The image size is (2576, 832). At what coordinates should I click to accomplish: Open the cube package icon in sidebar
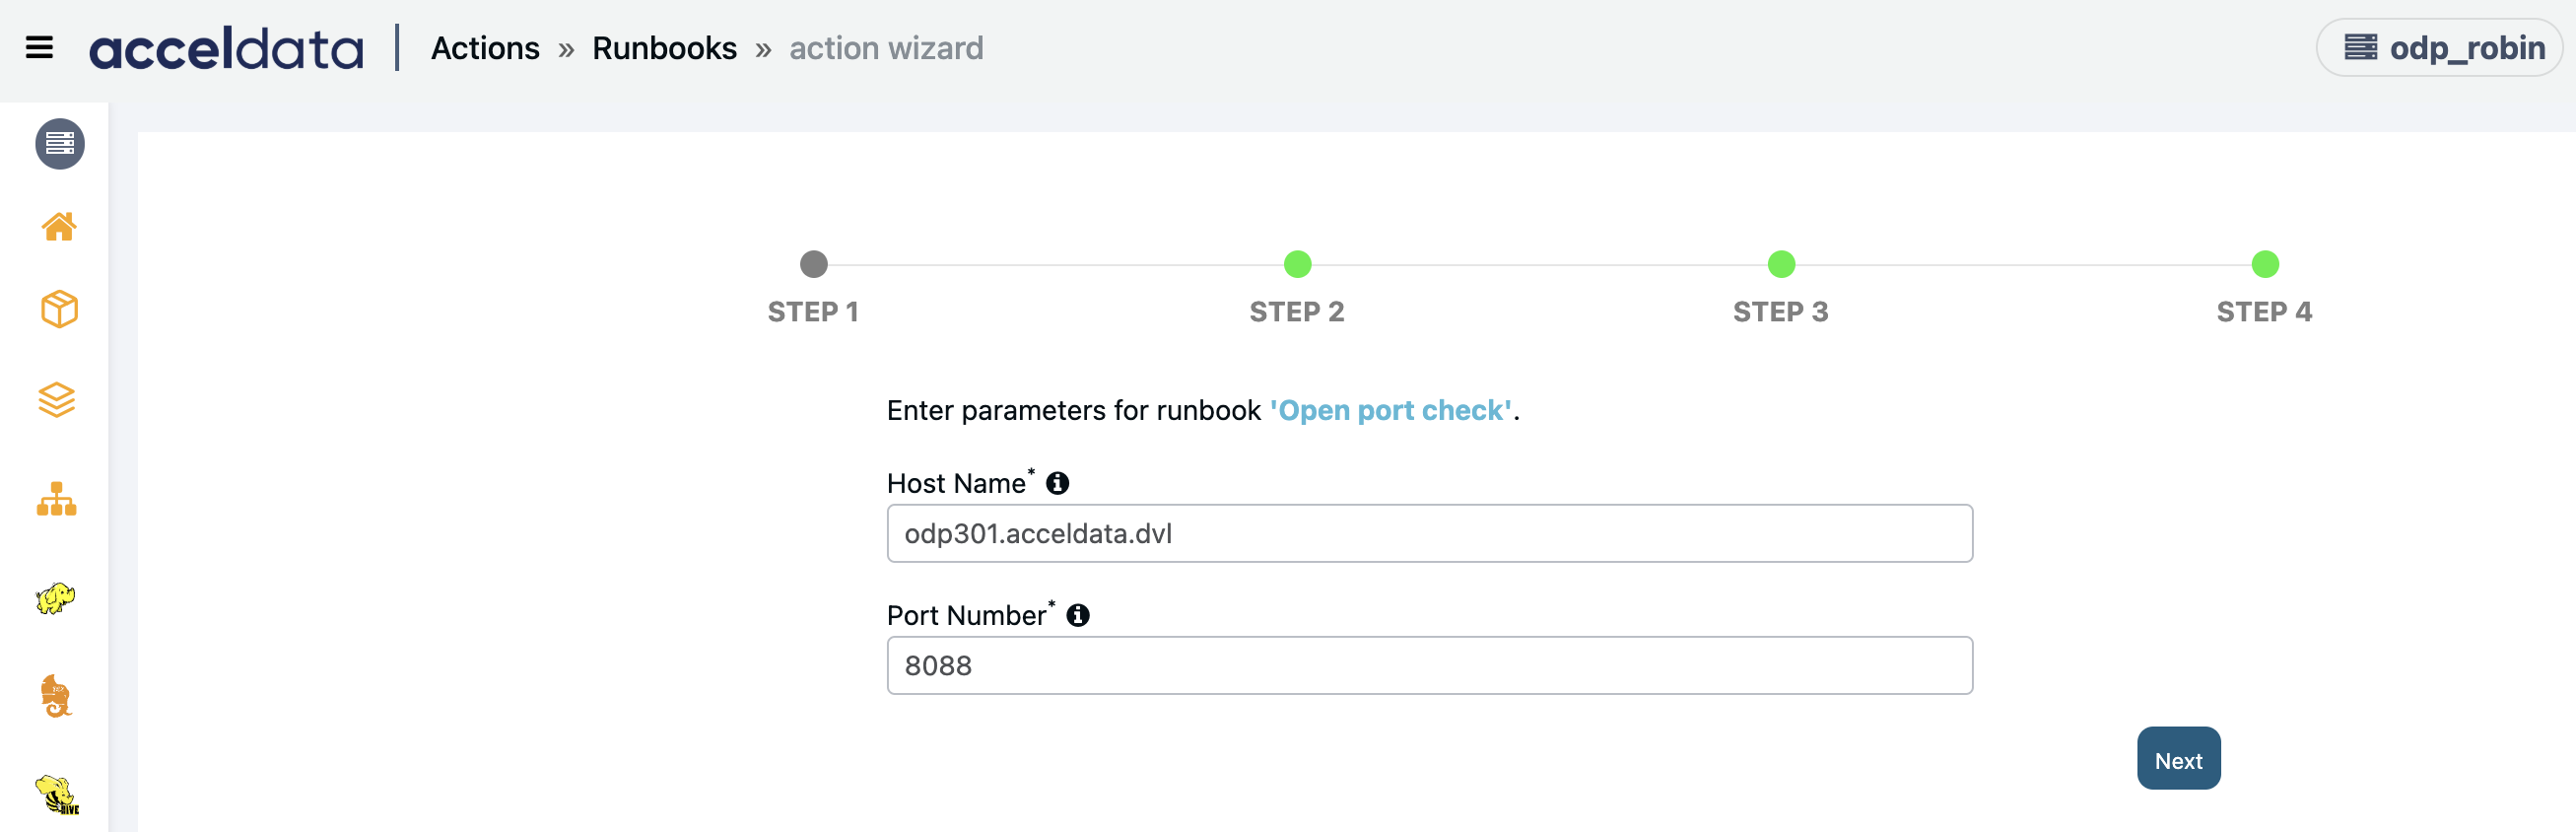pyautogui.click(x=59, y=309)
